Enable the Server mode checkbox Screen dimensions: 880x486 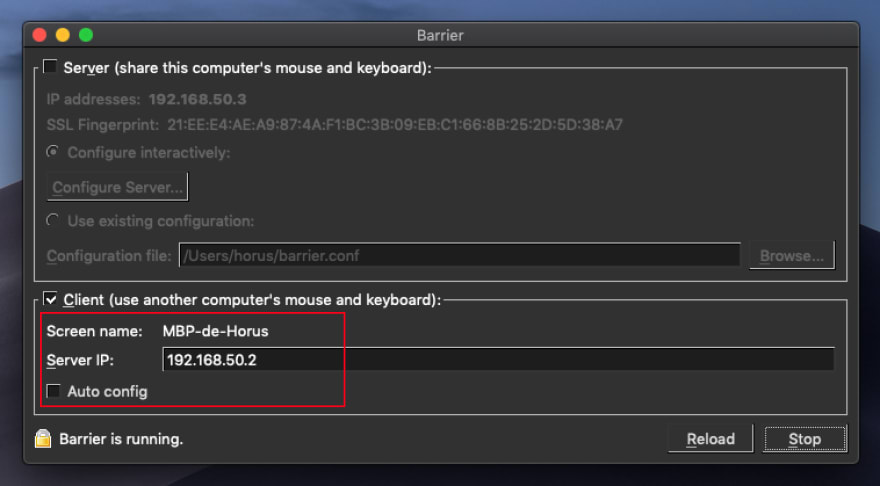[51, 68]
